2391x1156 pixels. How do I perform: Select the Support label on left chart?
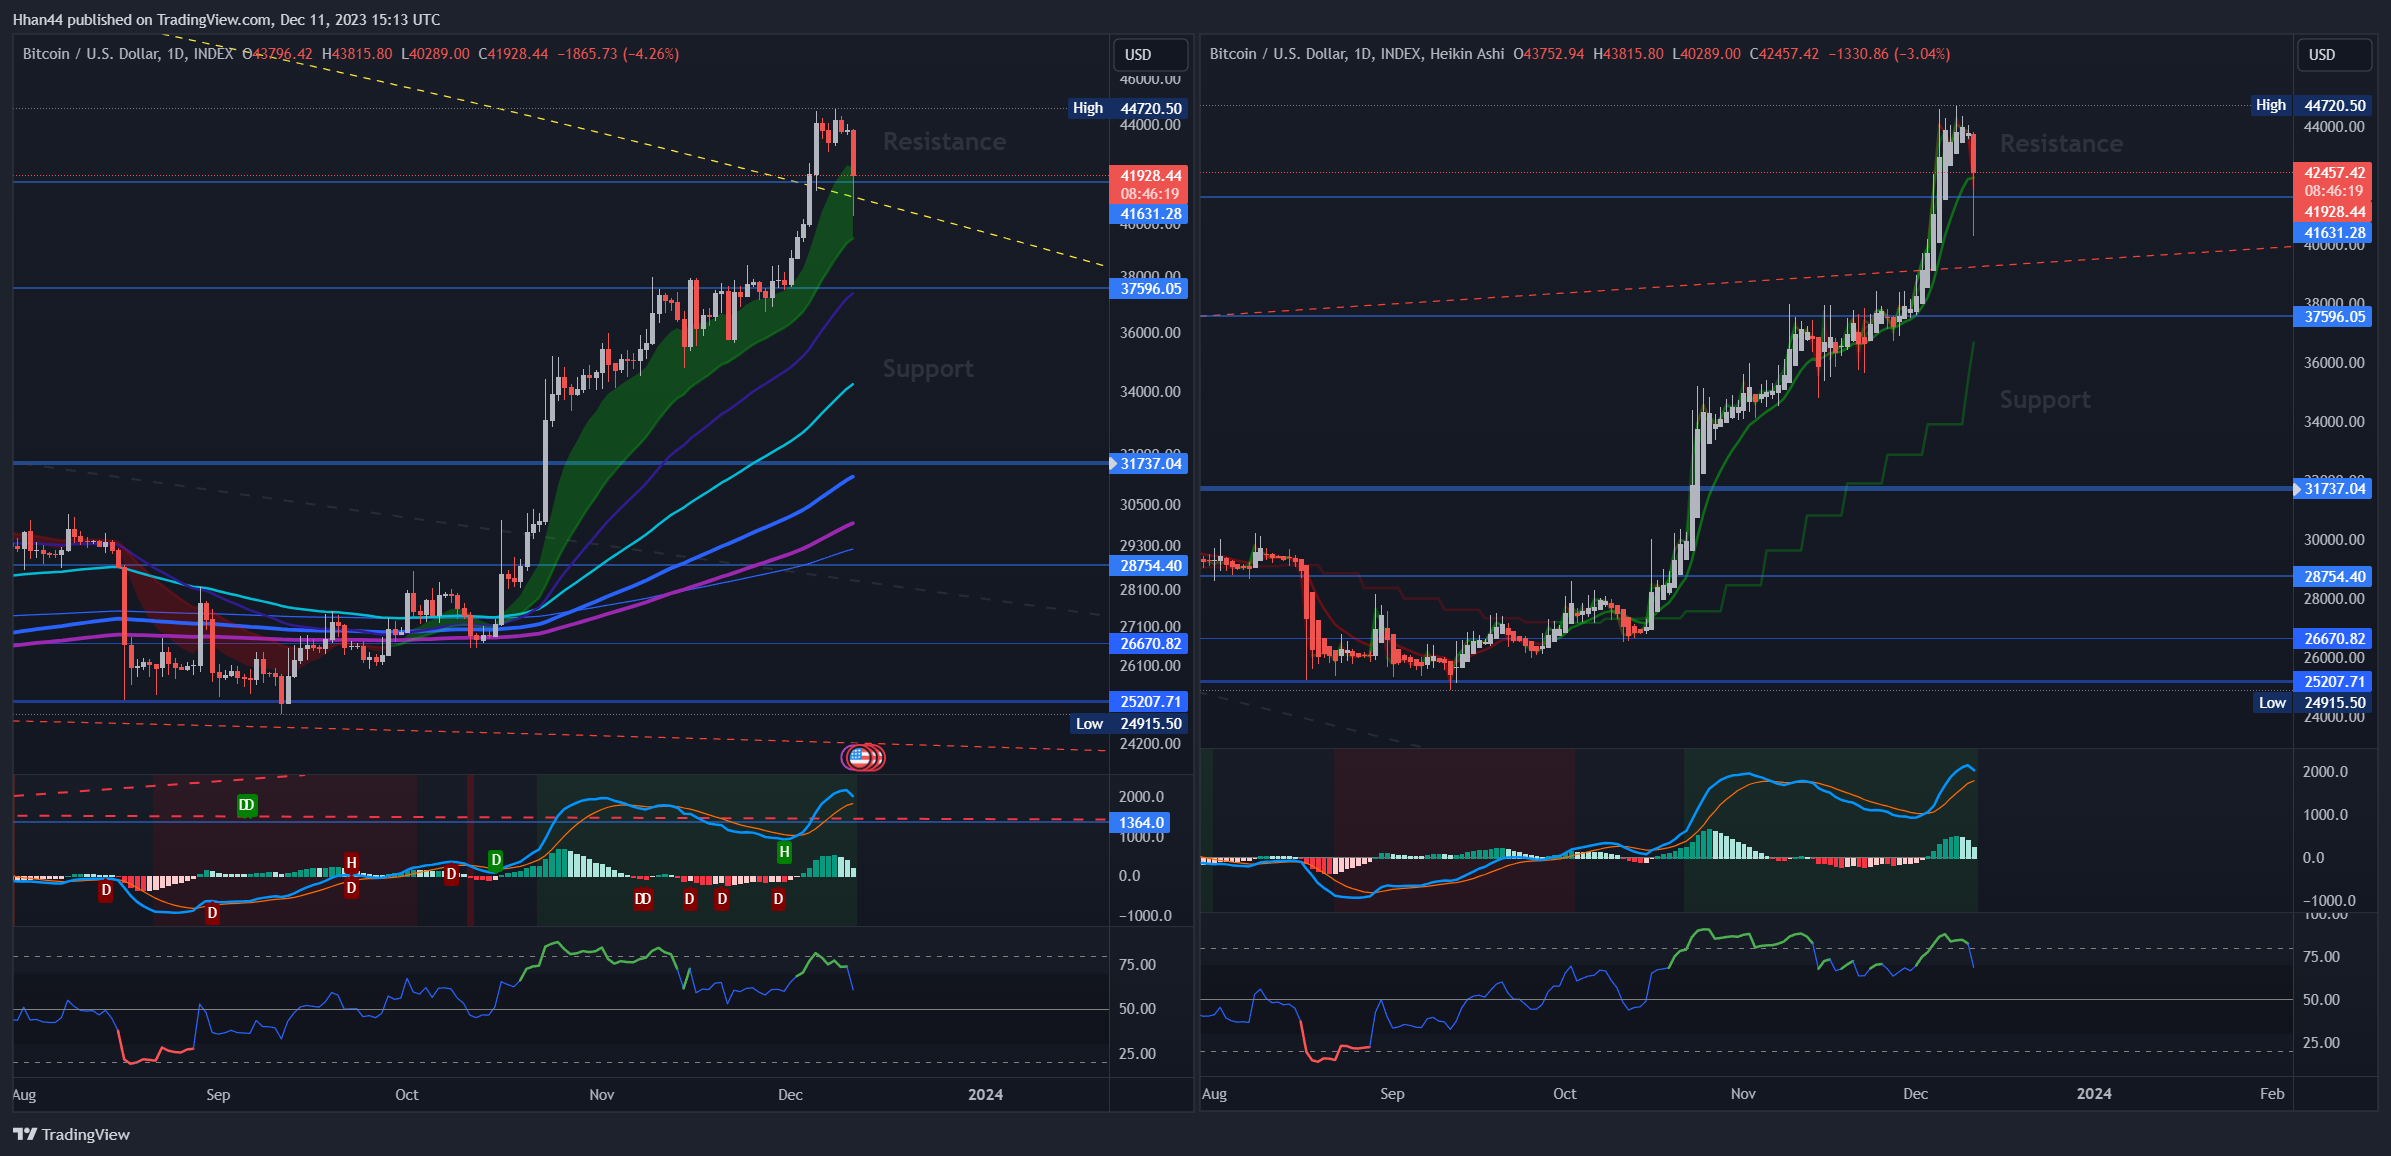coord(928,369)
